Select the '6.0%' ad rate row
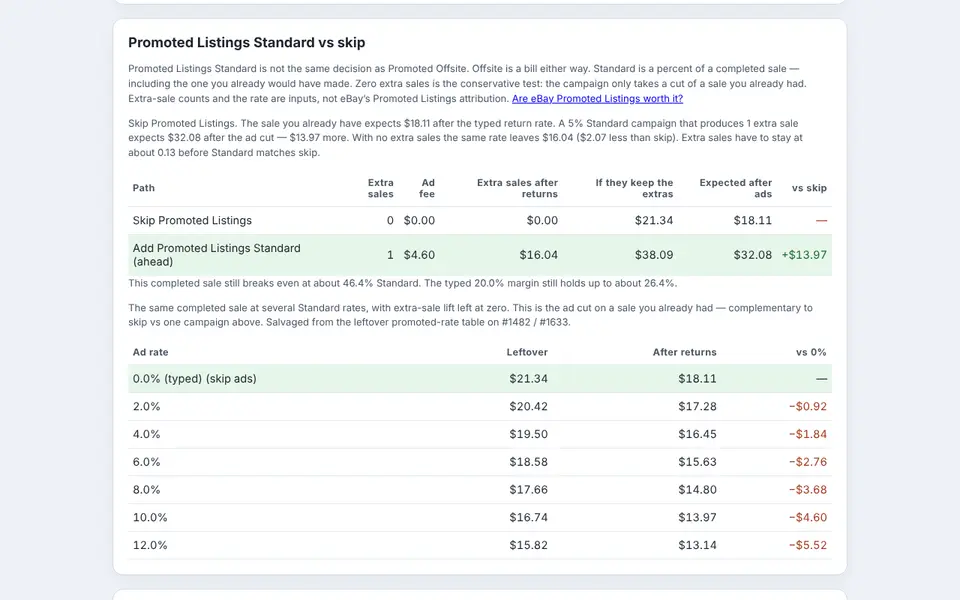This screenshot has height=600, width=960. click(480, 462)
